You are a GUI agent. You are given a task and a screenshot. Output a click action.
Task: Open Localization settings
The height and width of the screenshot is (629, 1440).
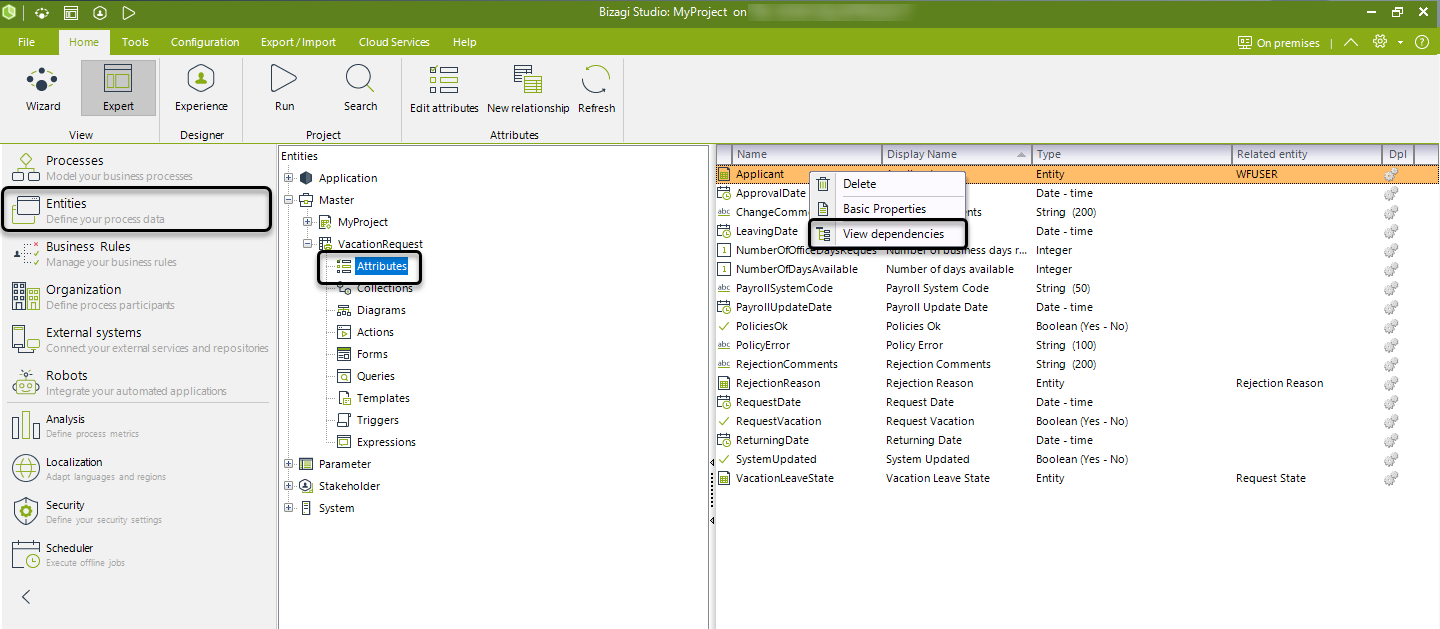(x=139, y=468)
